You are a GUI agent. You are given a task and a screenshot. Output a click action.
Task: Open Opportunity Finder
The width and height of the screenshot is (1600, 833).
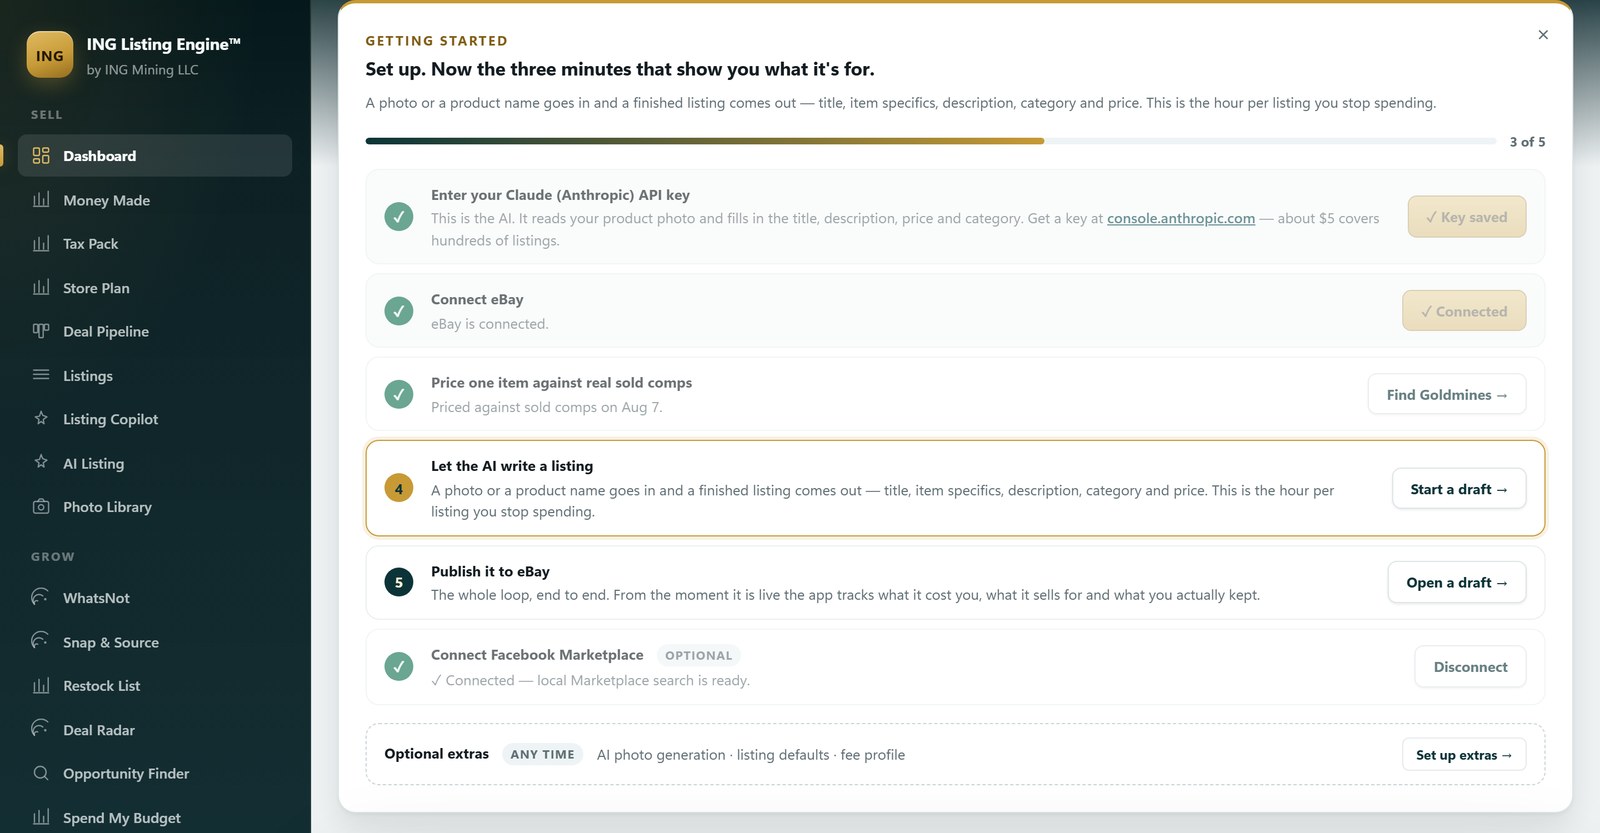(155, 773)
